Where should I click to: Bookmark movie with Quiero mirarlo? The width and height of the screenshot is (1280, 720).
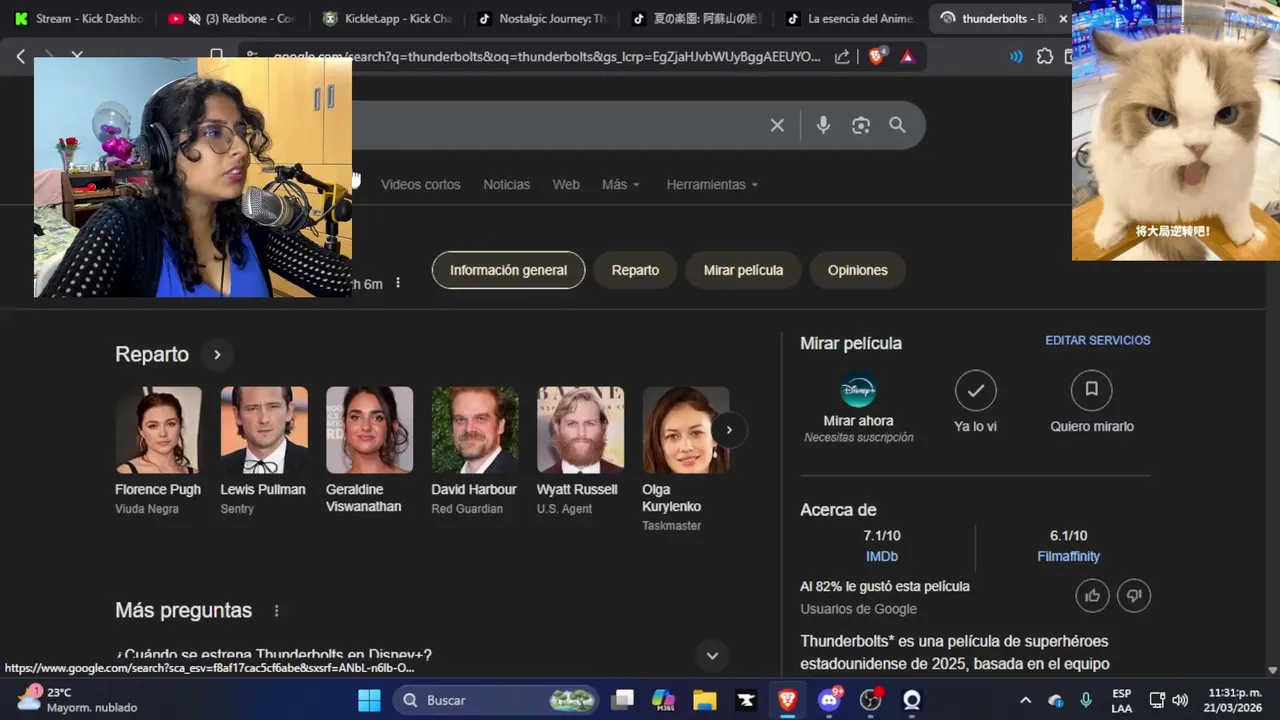[x=1092, y=390]
